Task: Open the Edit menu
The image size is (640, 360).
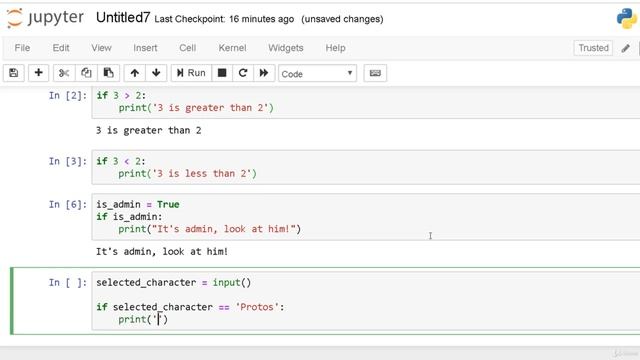Action: (x=61, y=48)
